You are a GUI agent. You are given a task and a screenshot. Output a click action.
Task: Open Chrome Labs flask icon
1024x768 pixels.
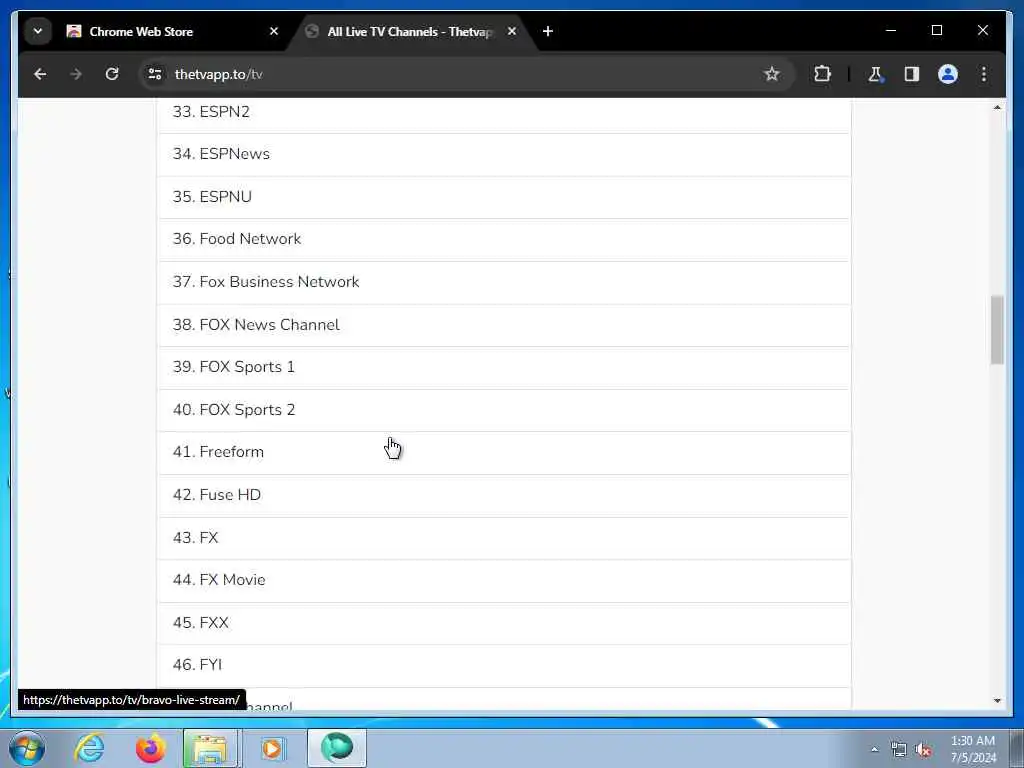click(x=875, y=74)
